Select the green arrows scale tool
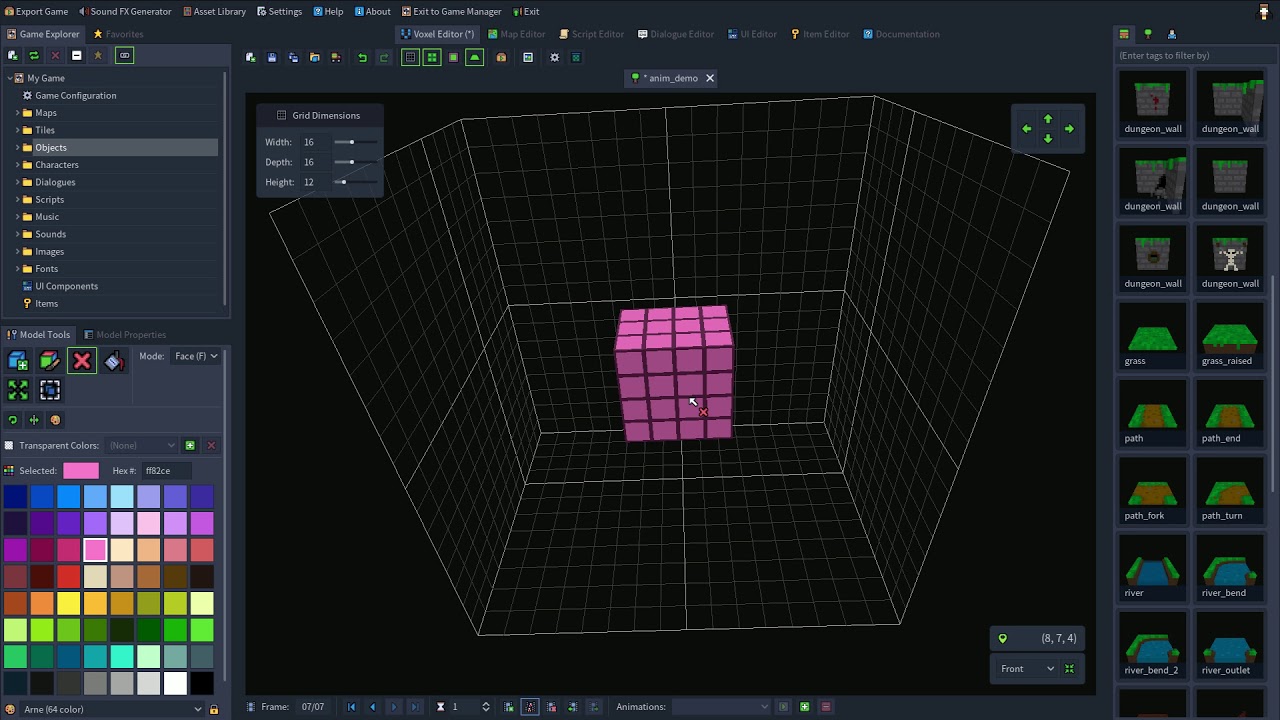 pos(18,390)
